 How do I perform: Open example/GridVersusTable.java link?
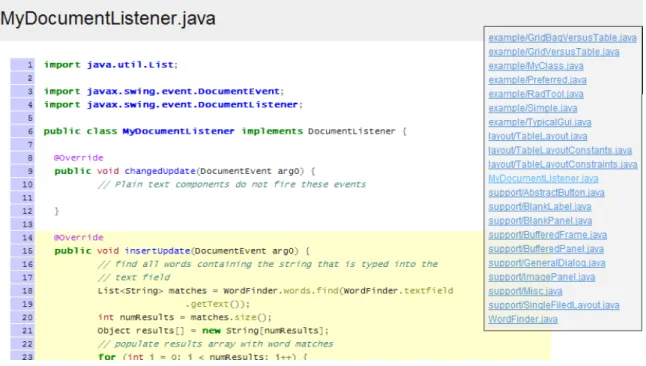554,52
